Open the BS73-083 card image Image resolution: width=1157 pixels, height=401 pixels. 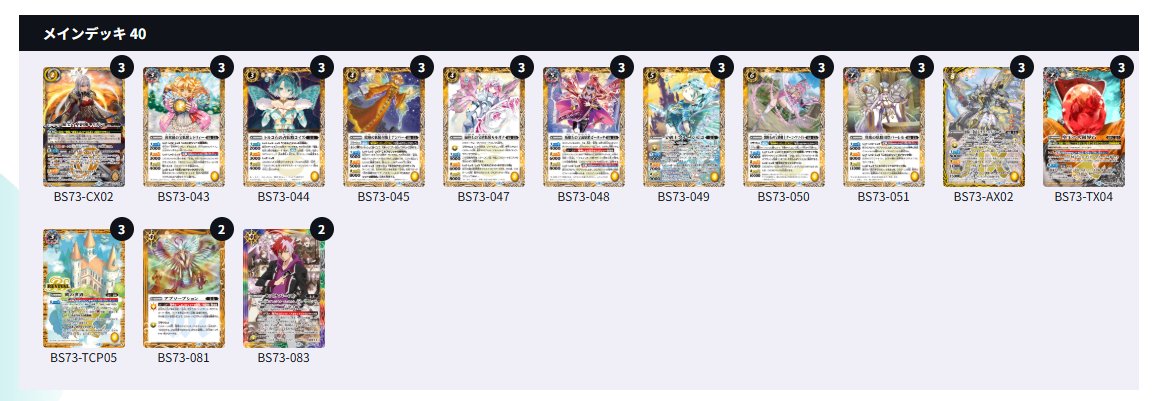[283, 288]
